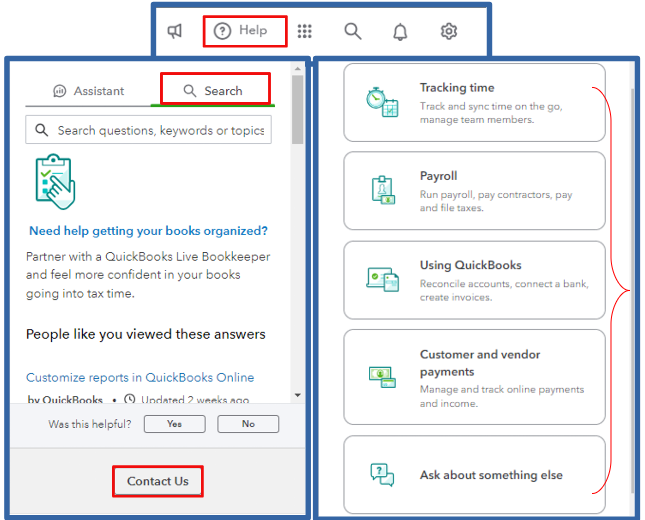Answer Yes to 'Was this helpful?'
The height and width of the screenshot is (520, 645).
174,424
